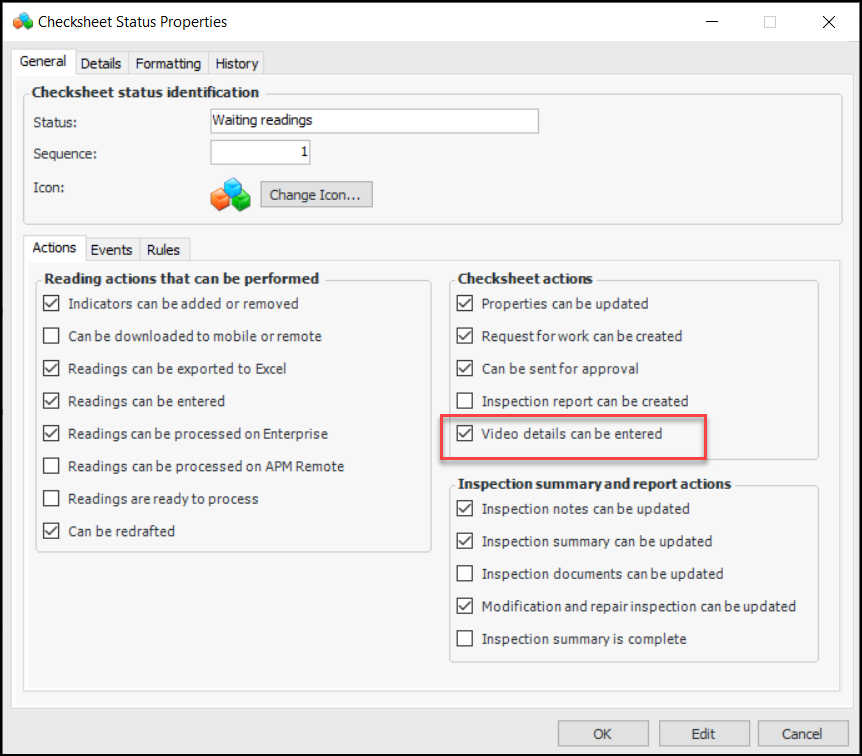Check Readings are ready to process
The image size is (862, 756).
pos(51,498)
